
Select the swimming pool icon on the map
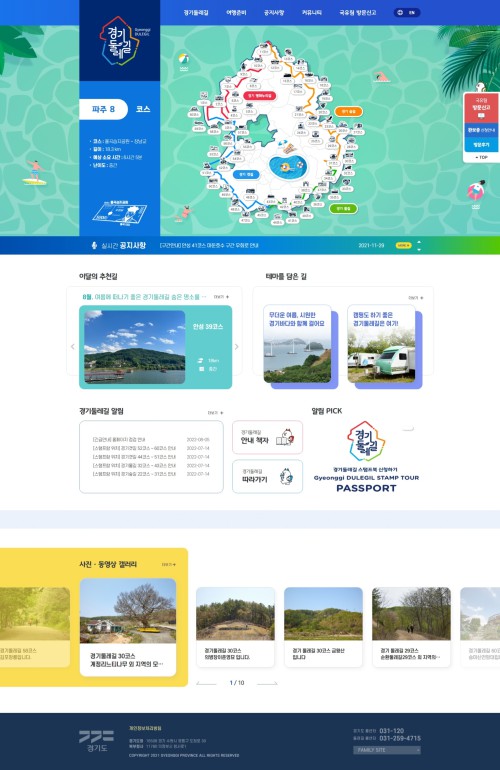click(x=288, y=166)
